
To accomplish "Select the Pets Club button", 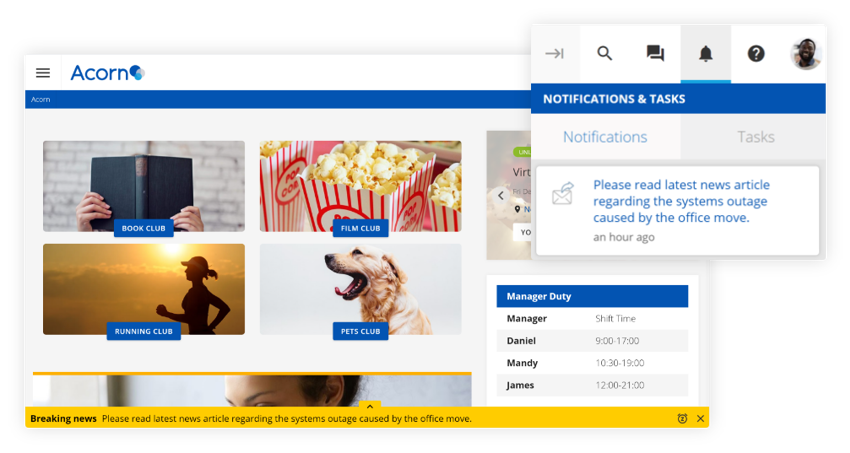I will [360, 331].
